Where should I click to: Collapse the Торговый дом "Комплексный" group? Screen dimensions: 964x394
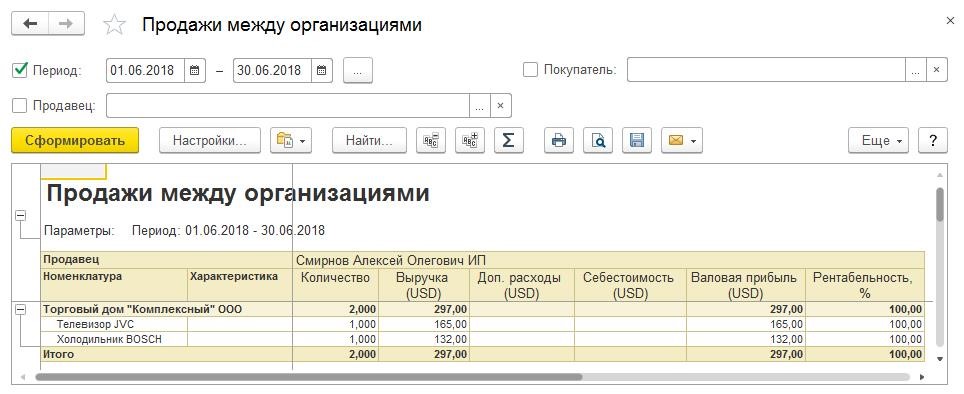(20, 310)
